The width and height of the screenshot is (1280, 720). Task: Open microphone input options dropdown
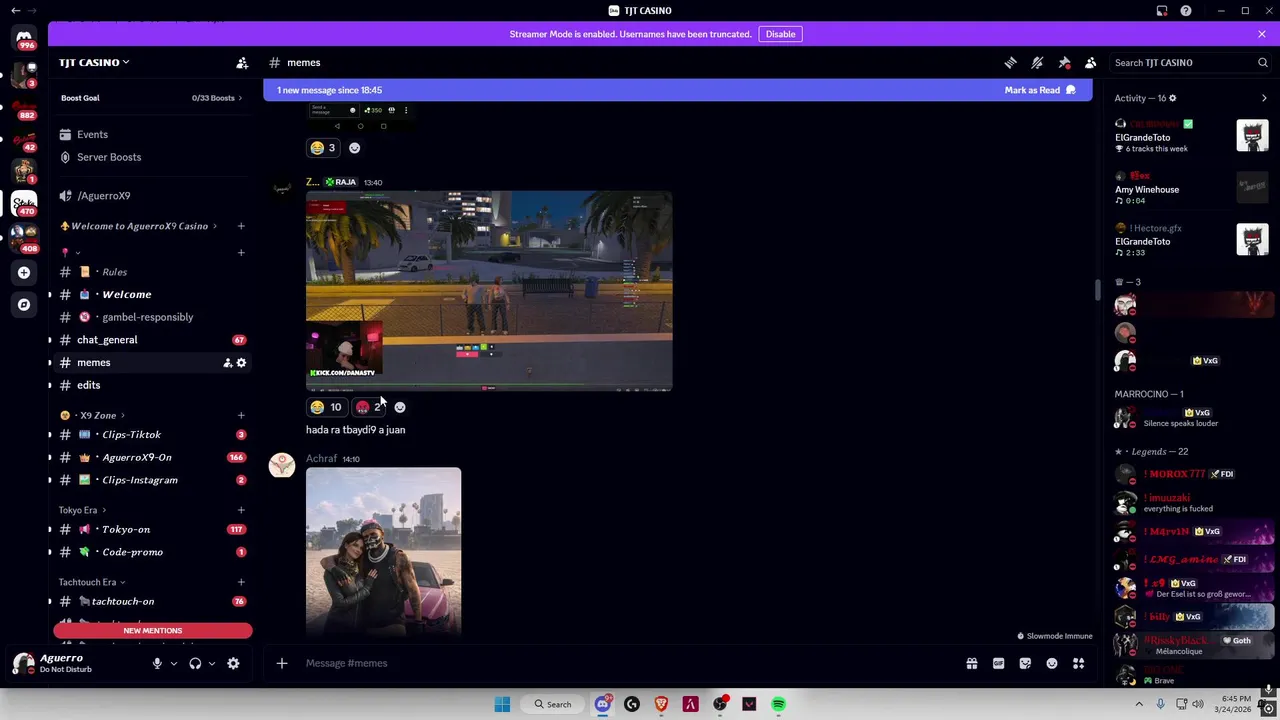pos(173,663)
